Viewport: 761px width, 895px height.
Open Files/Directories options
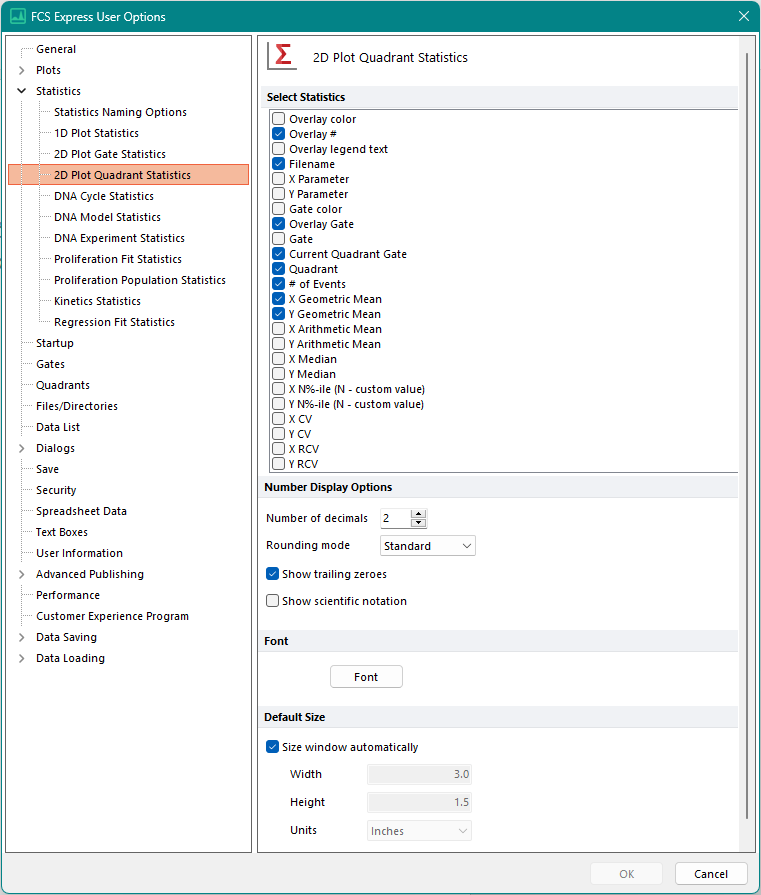[x=76, y=406]
